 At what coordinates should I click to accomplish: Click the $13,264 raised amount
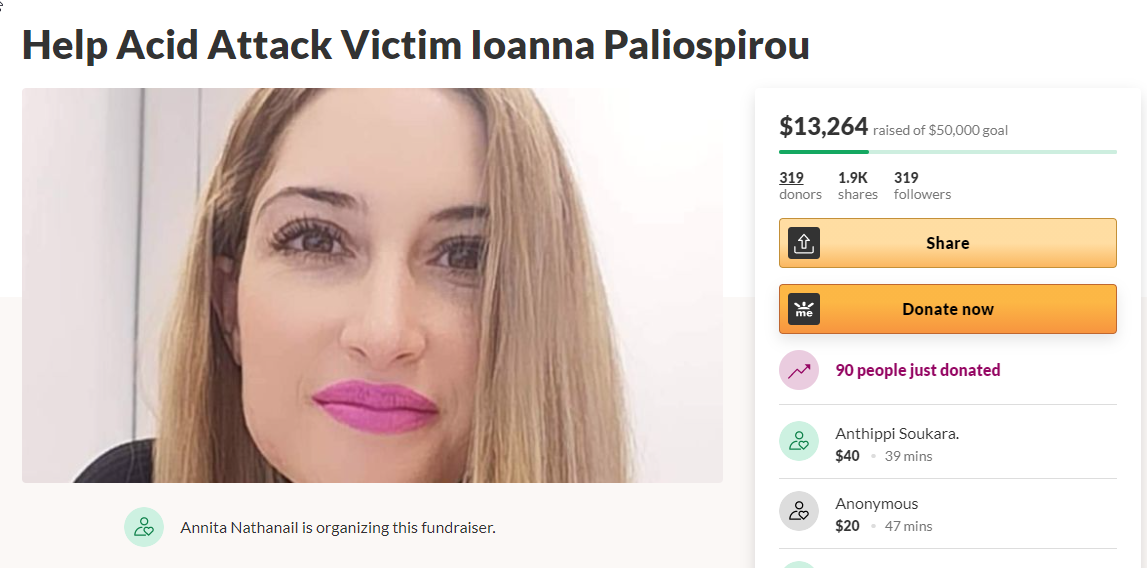pos(824,127)
